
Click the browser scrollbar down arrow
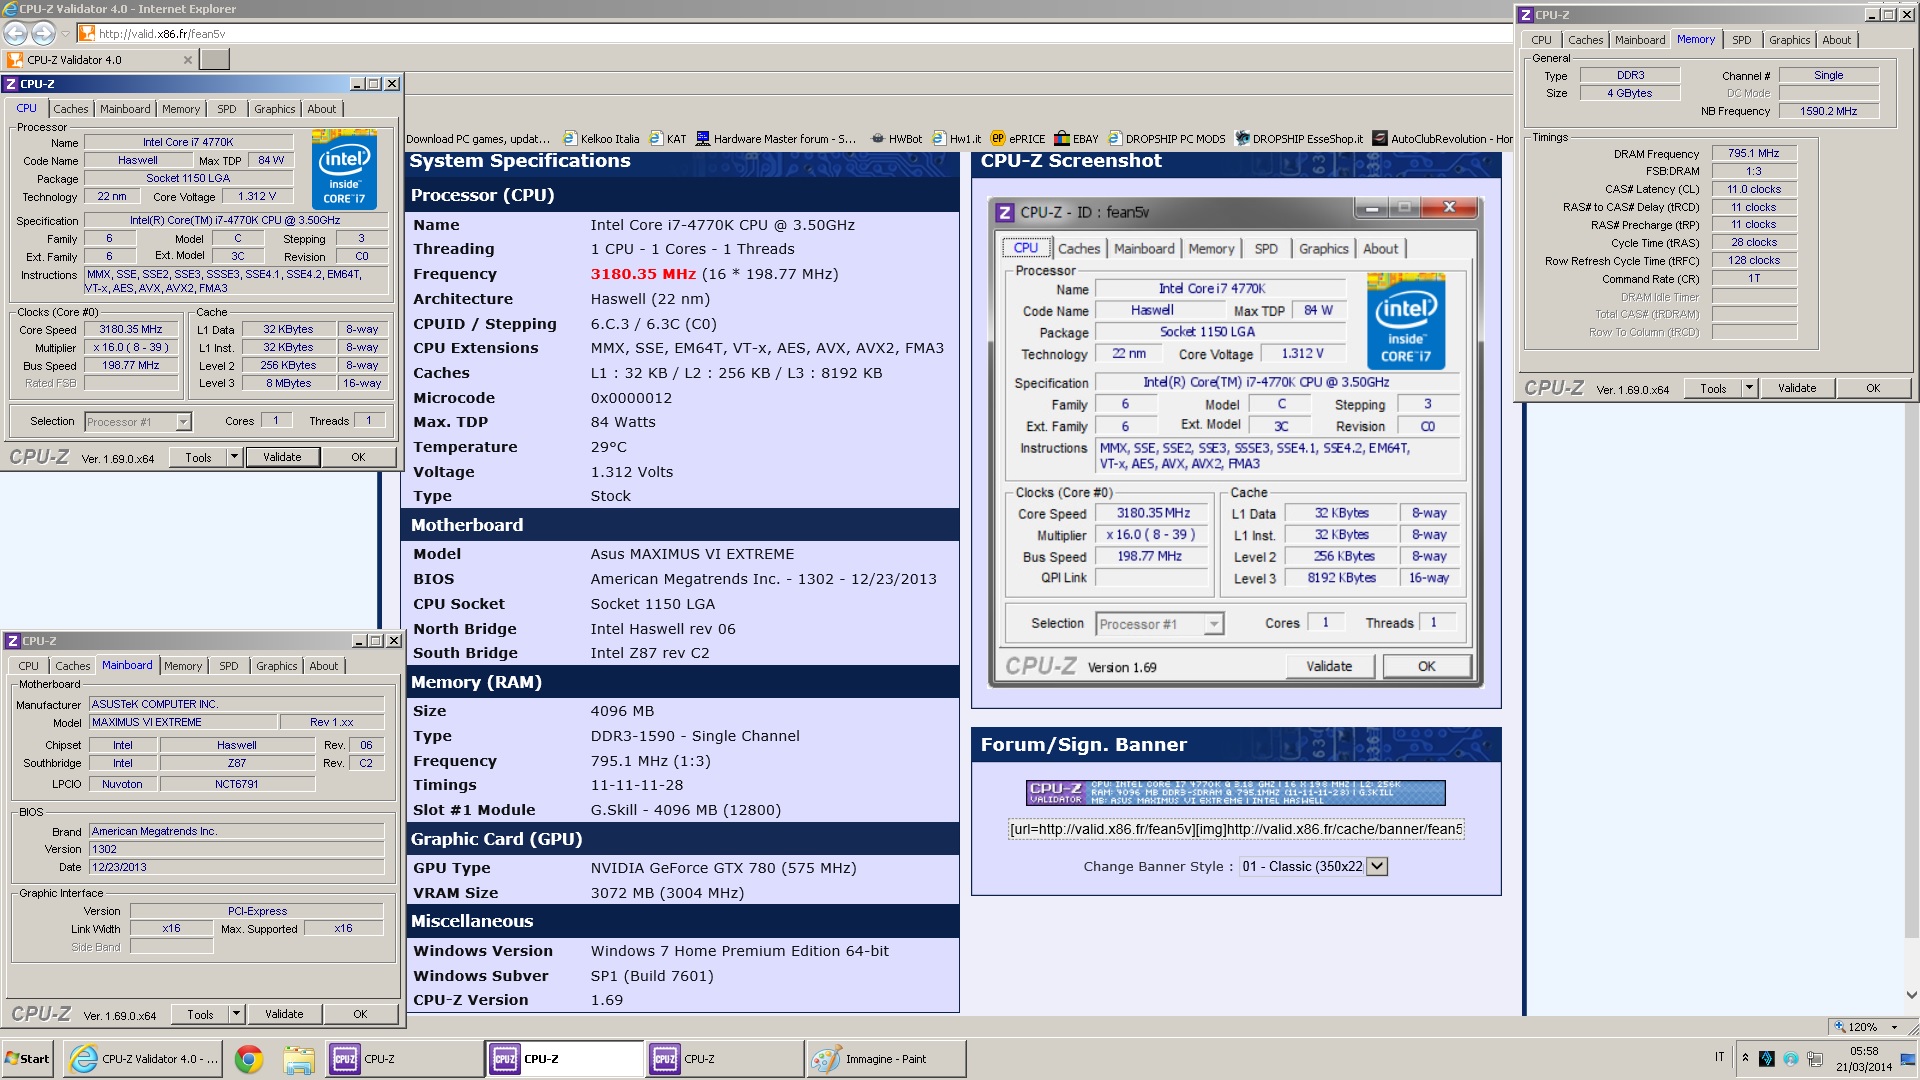1911,995
